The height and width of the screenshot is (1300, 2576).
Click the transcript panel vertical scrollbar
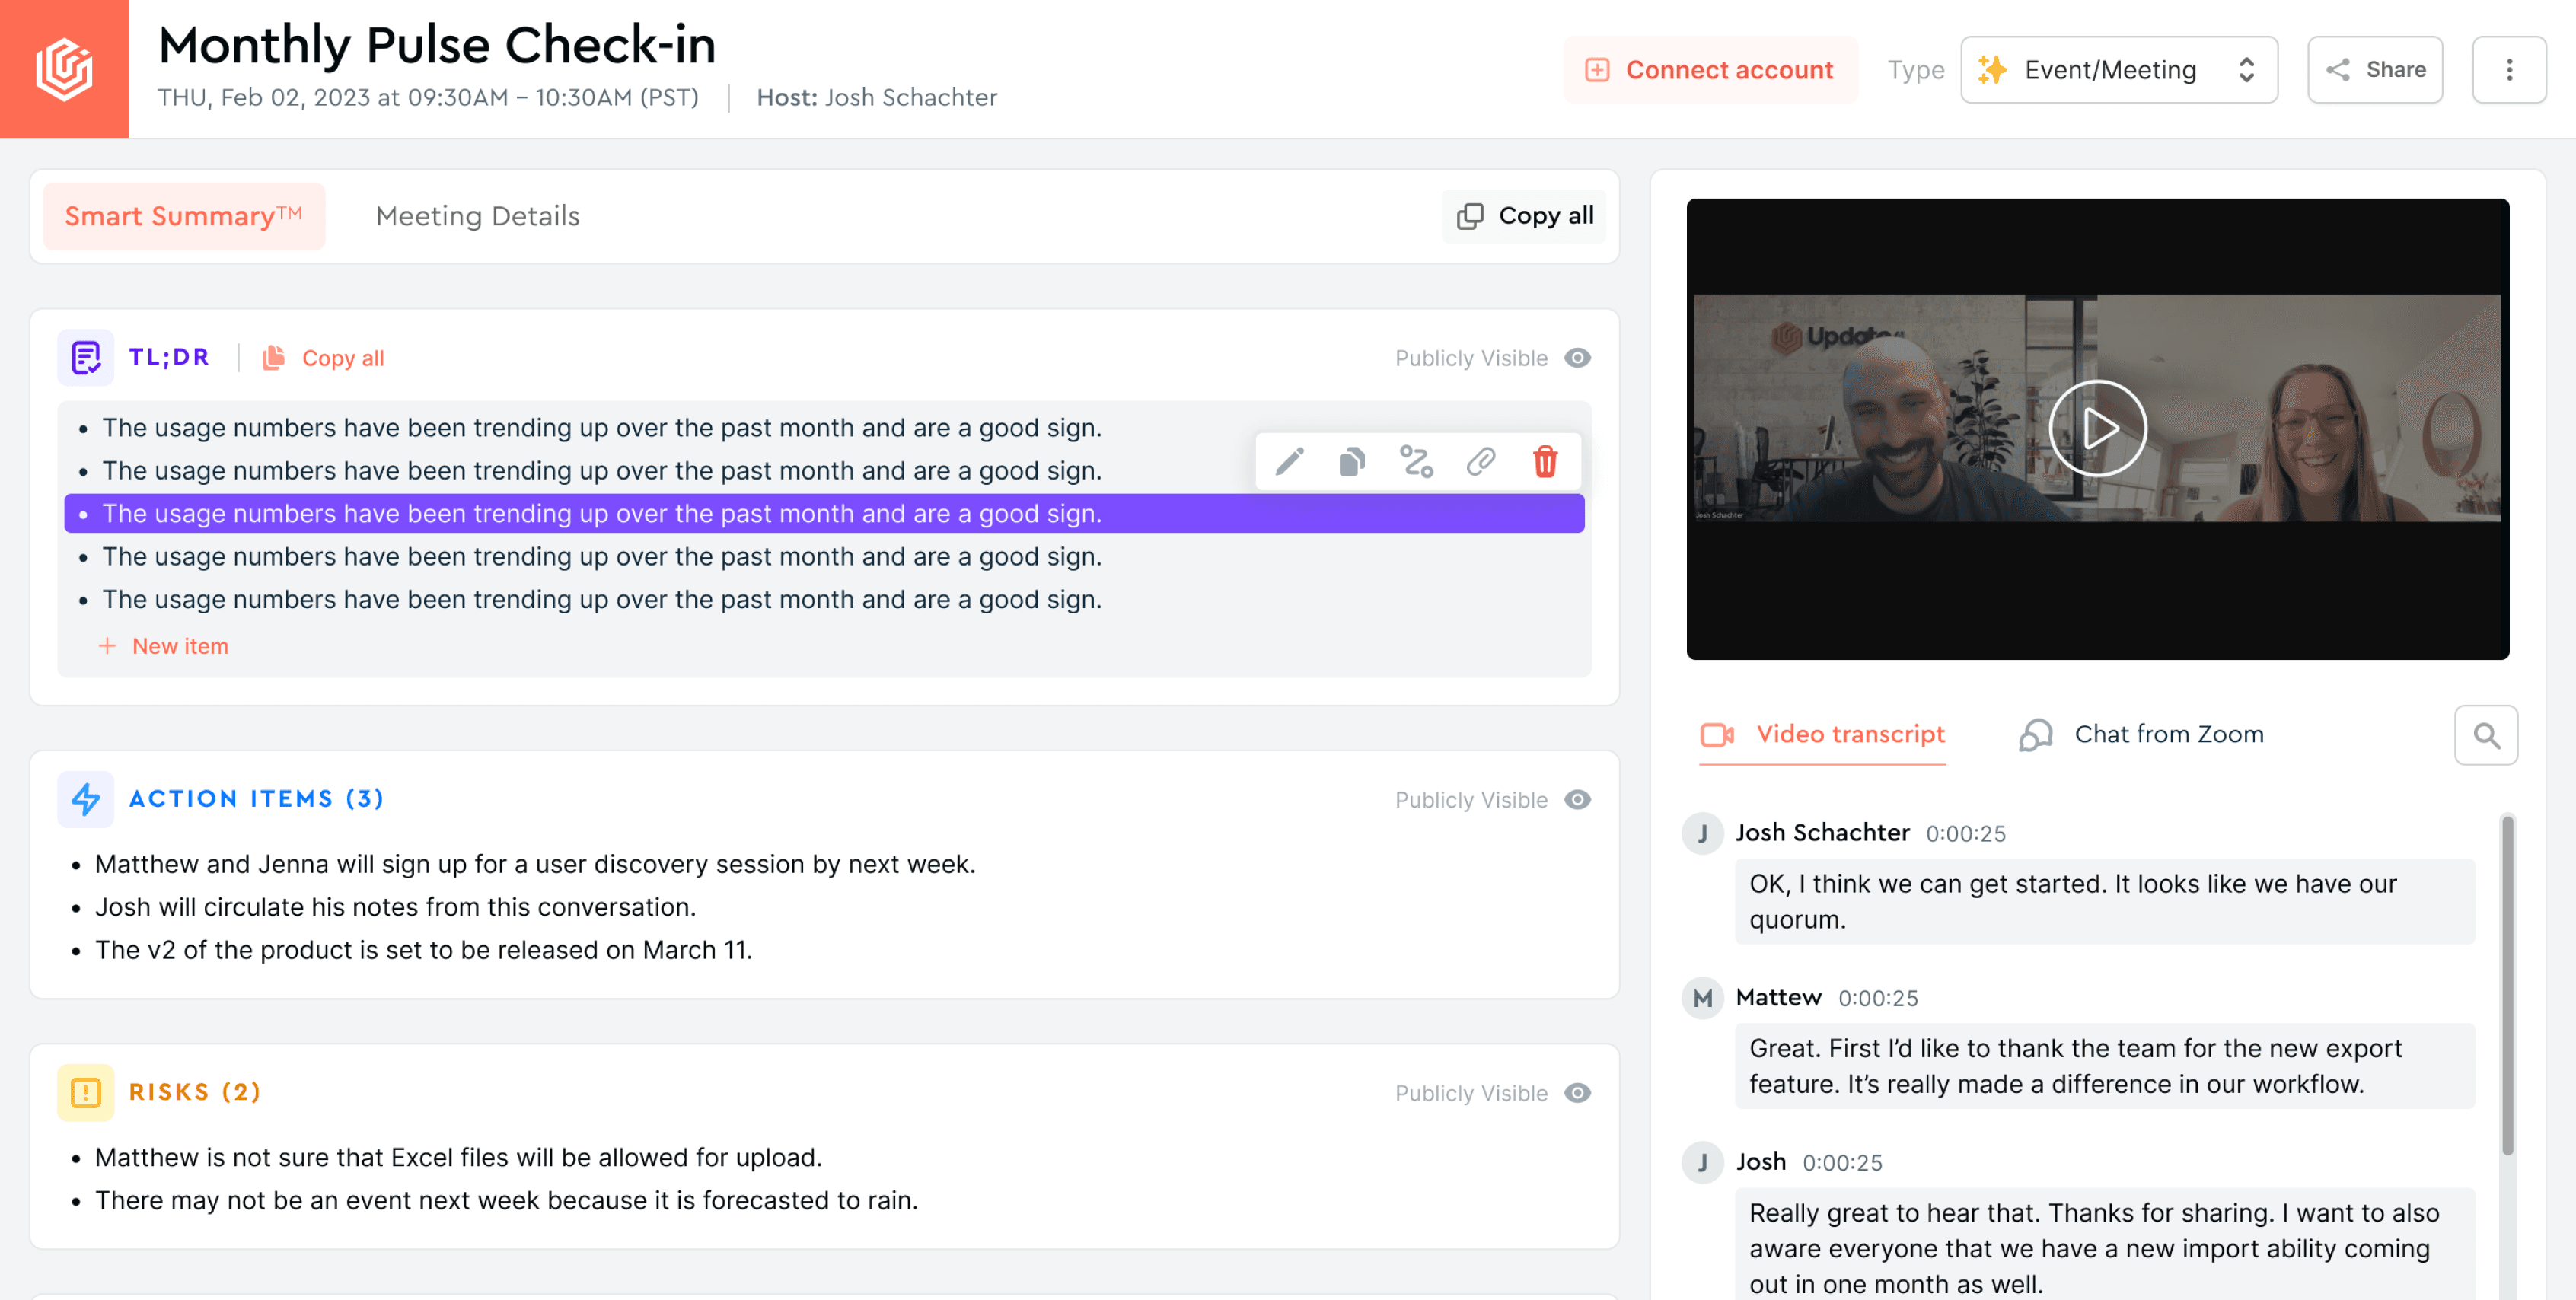point(2507,985)
